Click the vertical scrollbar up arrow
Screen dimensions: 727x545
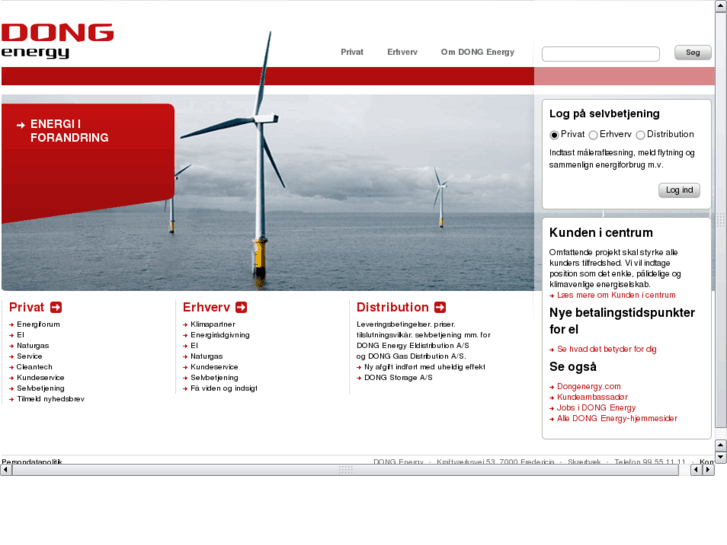(x=721, y=6)
